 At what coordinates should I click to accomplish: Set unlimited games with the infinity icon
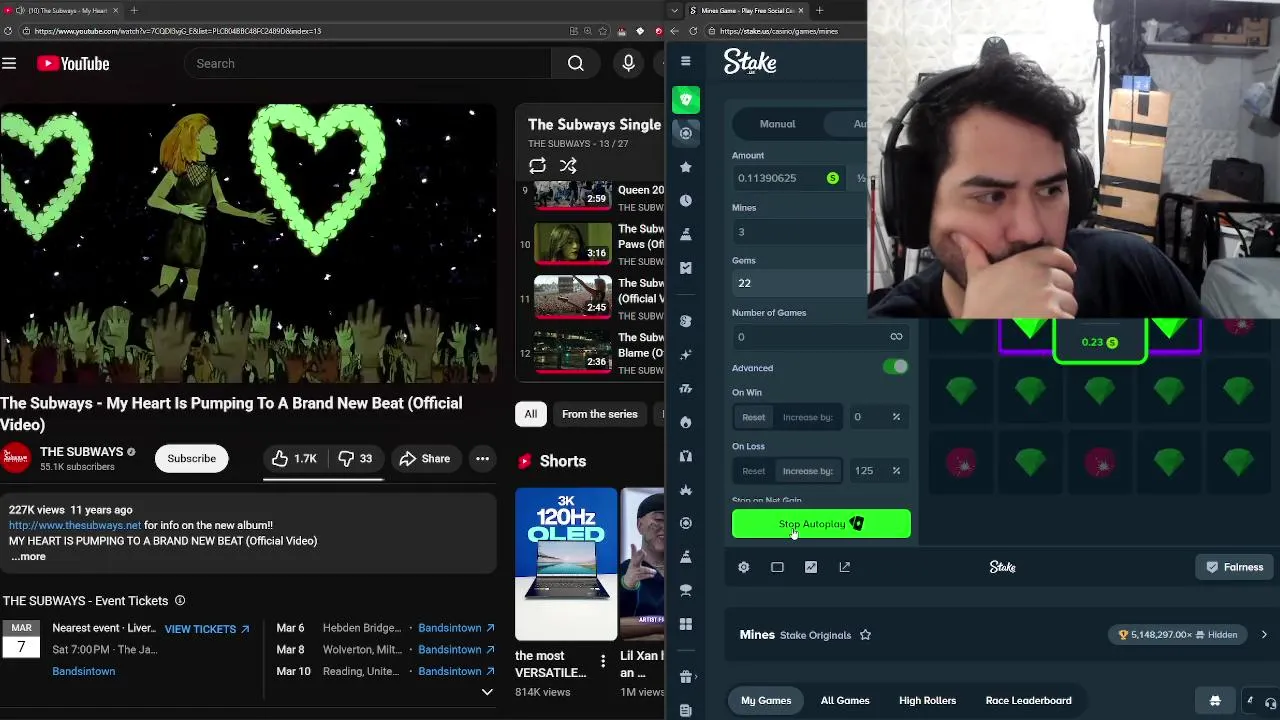(x=896, y=337)
